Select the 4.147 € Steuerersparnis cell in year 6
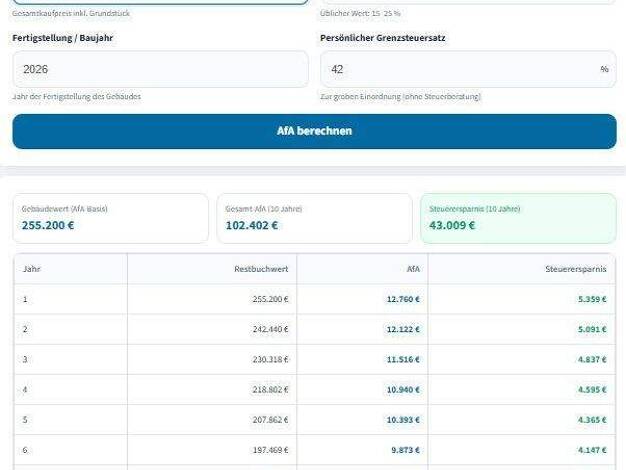This screenshot has height=470, width=626. (591, 450)
